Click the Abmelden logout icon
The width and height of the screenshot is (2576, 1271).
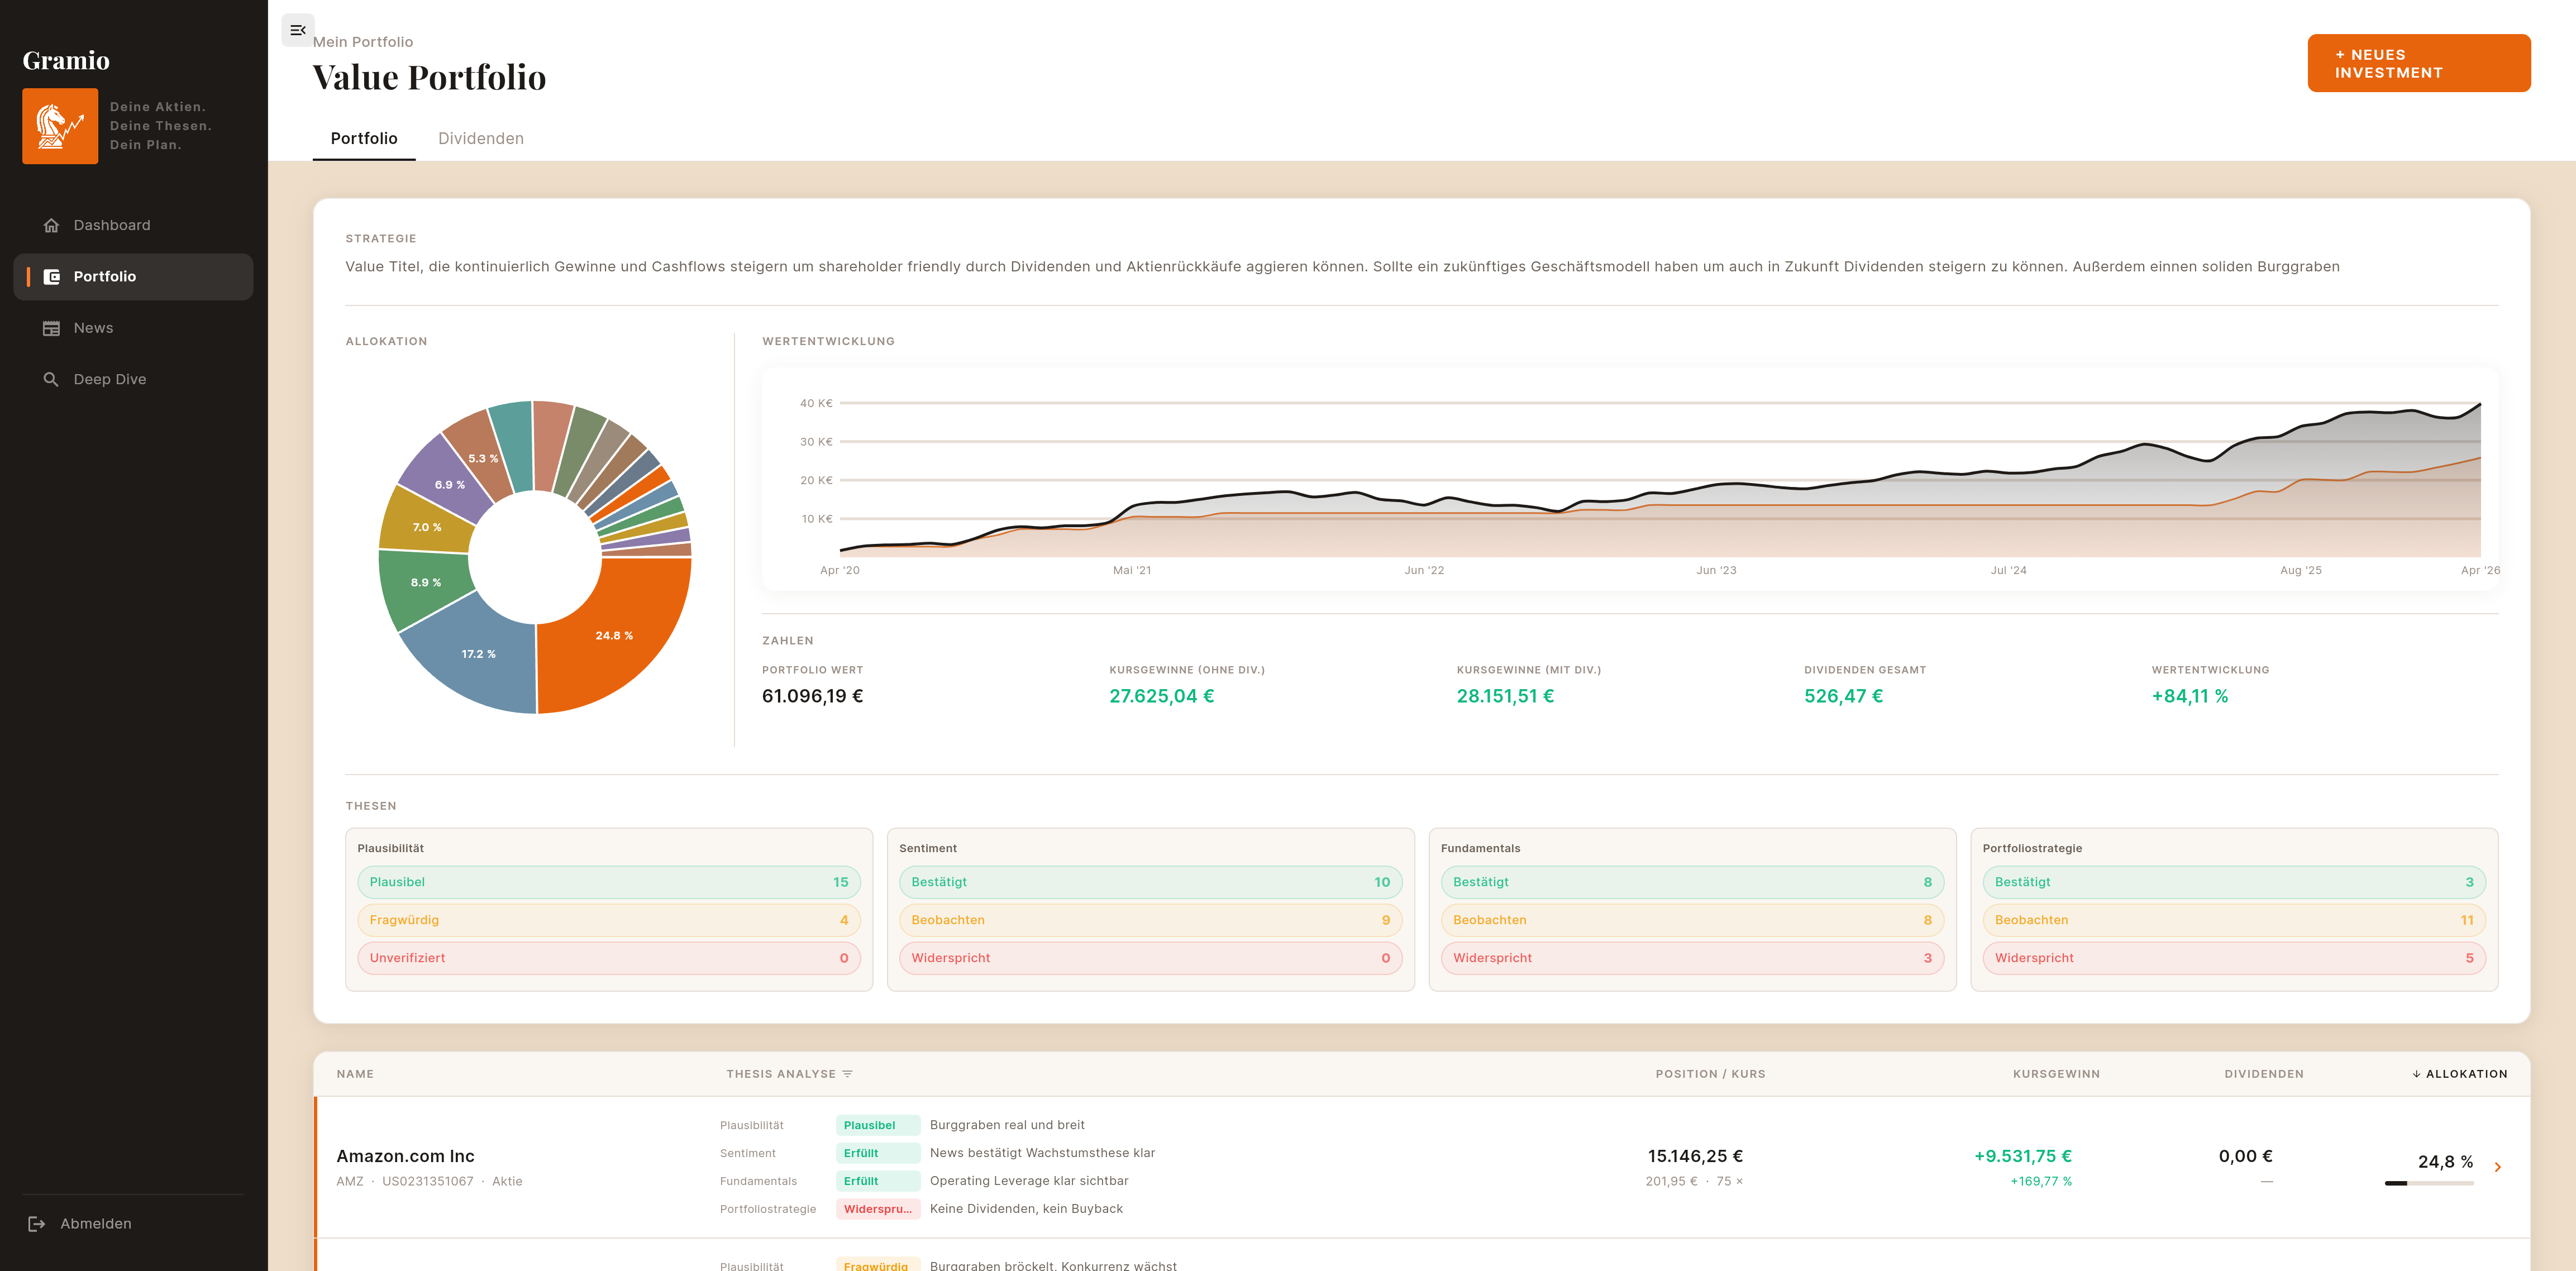(x=37, y=1224)
